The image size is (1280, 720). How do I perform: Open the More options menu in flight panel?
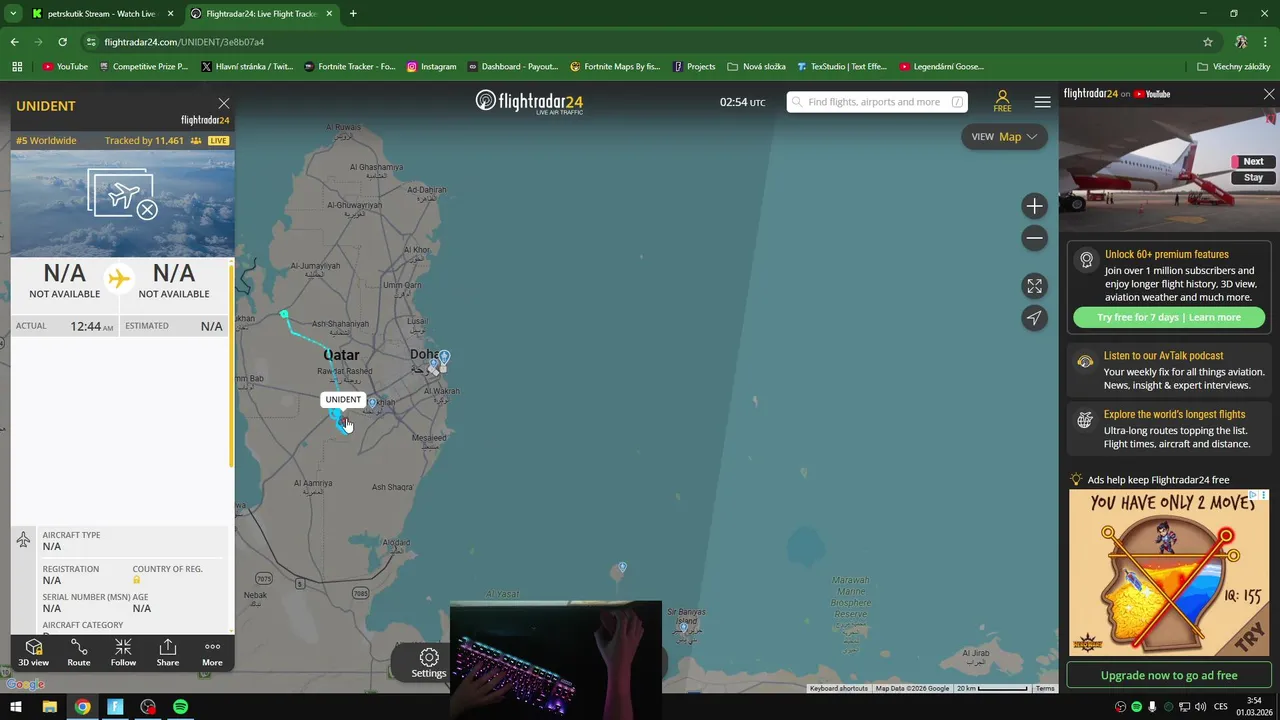point(212,653)
